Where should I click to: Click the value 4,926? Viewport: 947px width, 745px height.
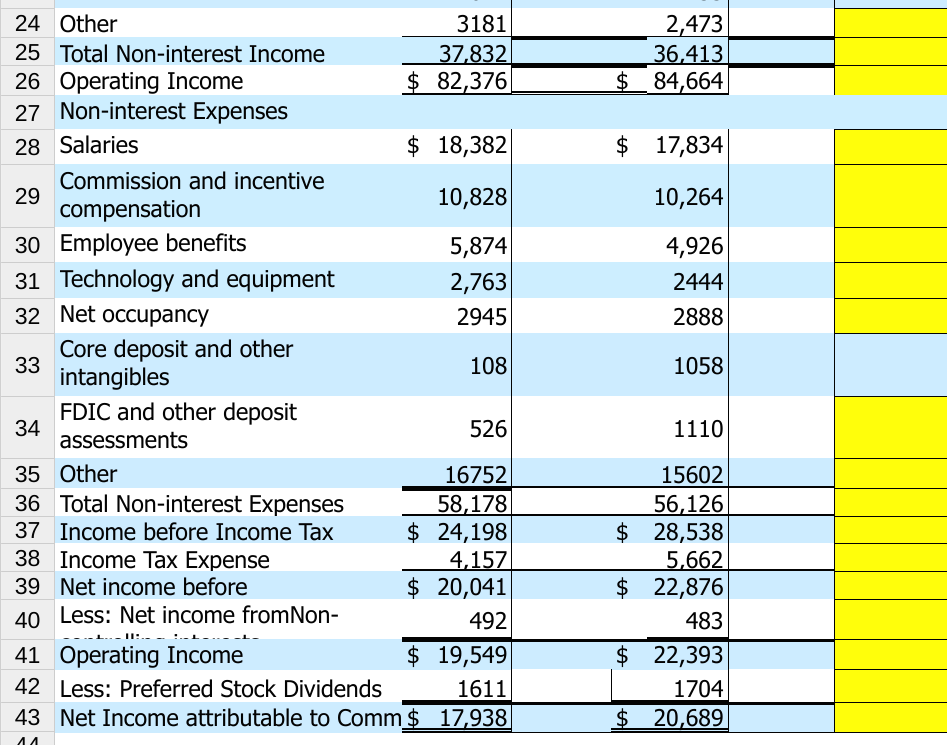pos(694,246)
